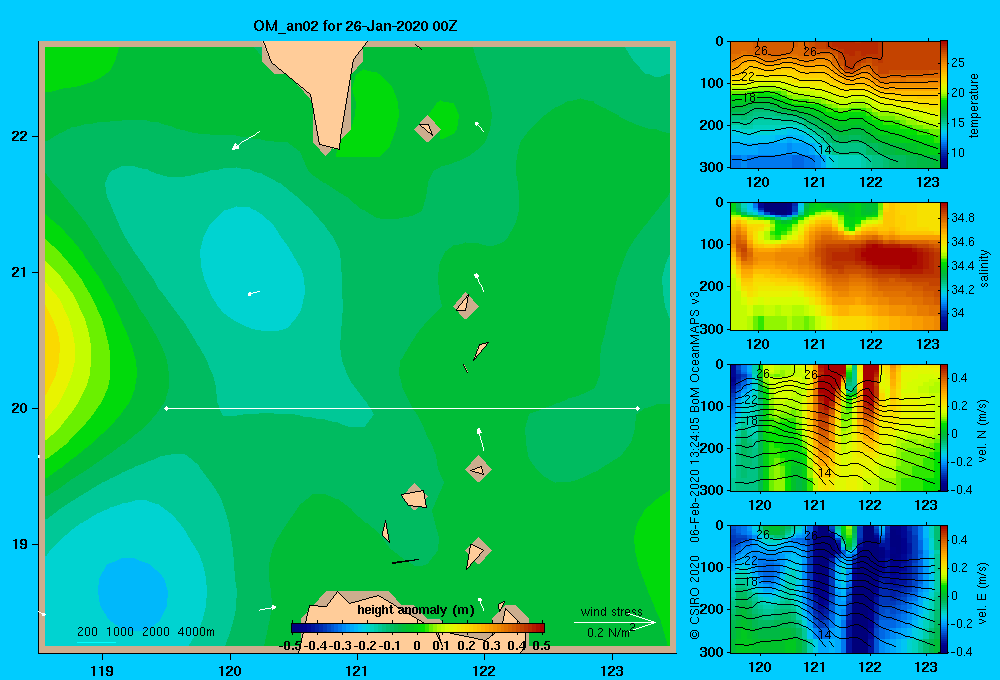Click the '2000' depth contour legend entry

(156, 632)
